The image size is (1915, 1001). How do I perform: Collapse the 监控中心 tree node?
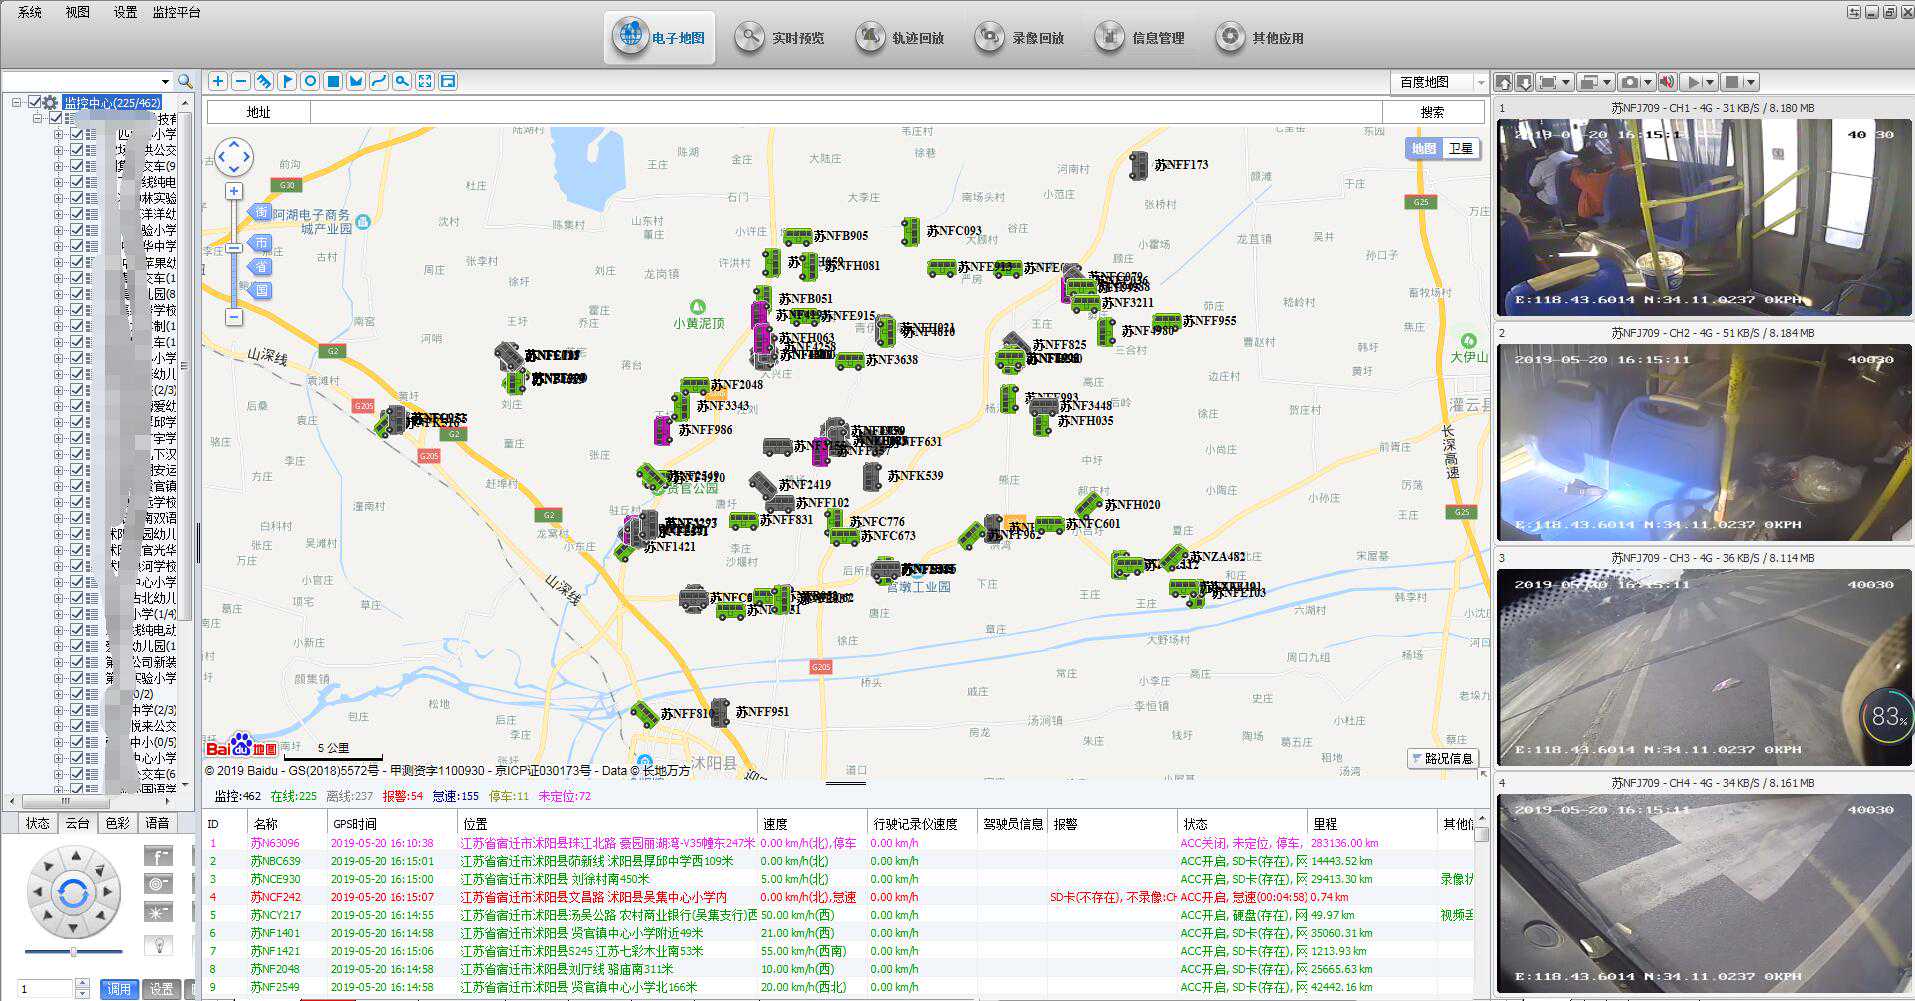pyautogui.click(x=17, y=102)
